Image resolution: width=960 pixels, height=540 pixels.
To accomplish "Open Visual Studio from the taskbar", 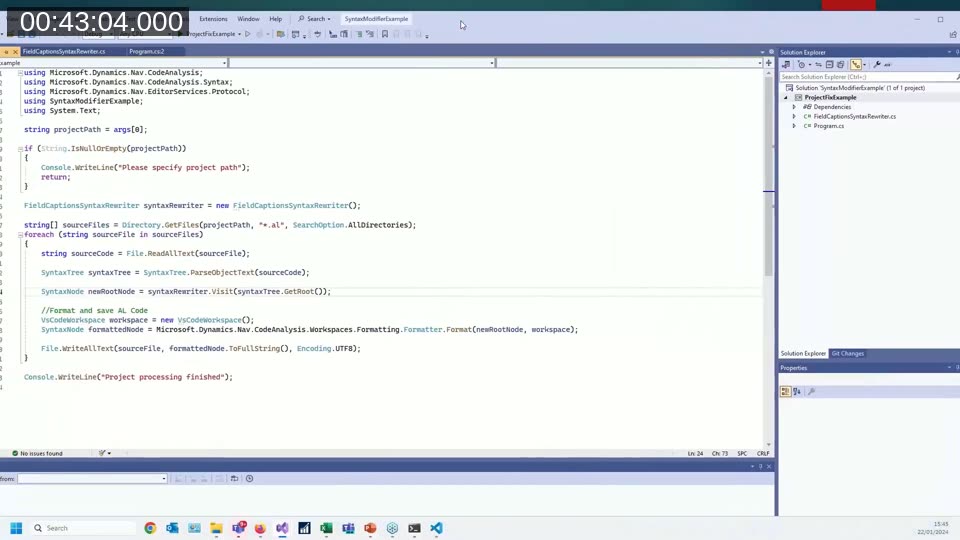I will [x=282, y=528].
